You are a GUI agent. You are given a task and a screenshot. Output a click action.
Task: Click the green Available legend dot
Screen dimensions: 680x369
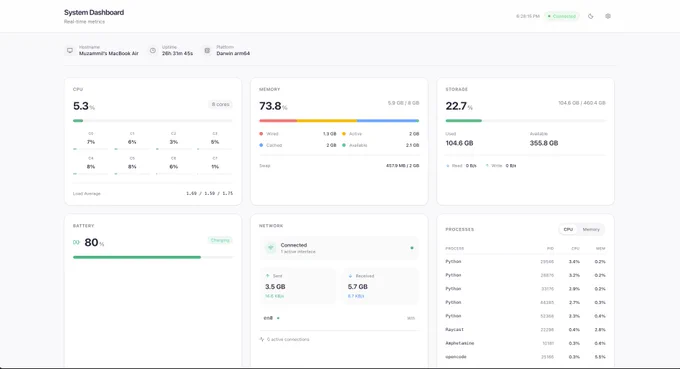click(344, 145)
